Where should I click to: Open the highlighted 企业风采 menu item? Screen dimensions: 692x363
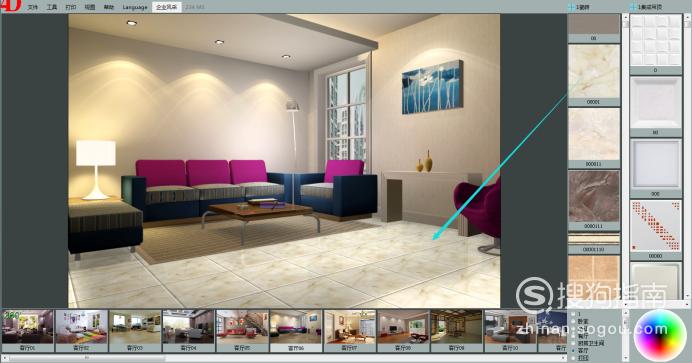point(166,7)
